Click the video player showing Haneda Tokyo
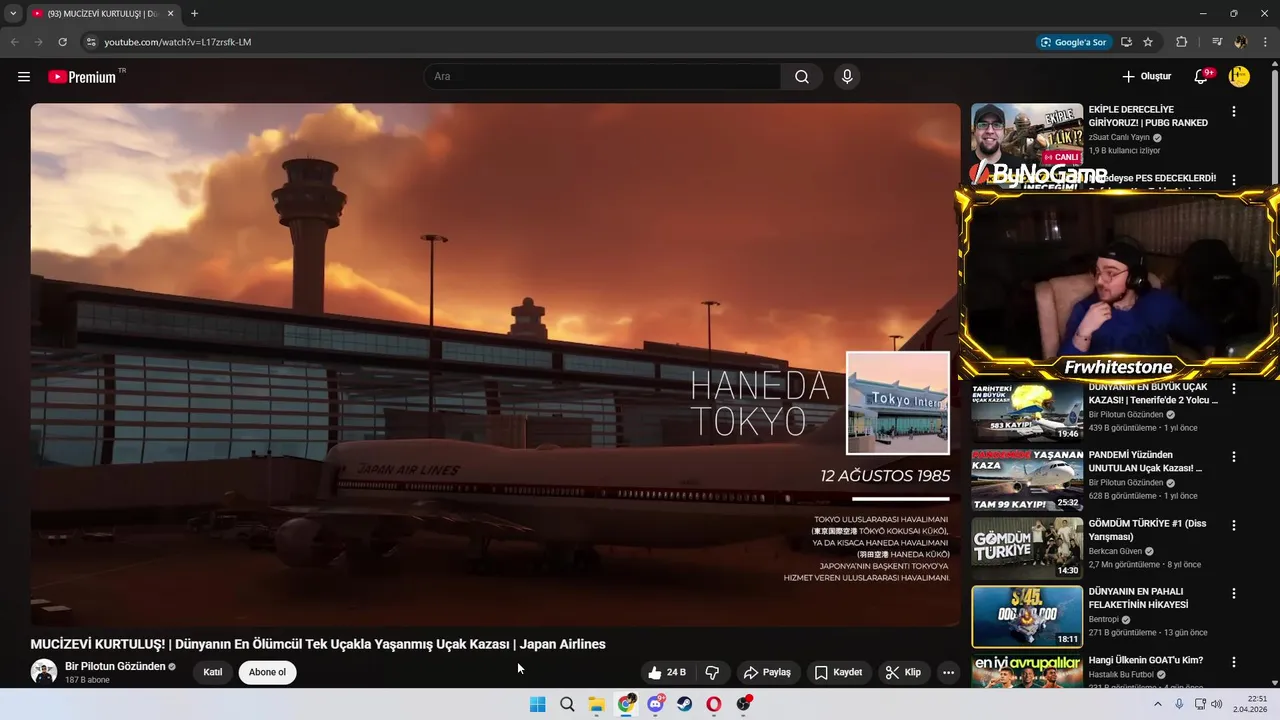This screenshot has width=1280, height=720. pyautogui.click(x=495, y=365)
